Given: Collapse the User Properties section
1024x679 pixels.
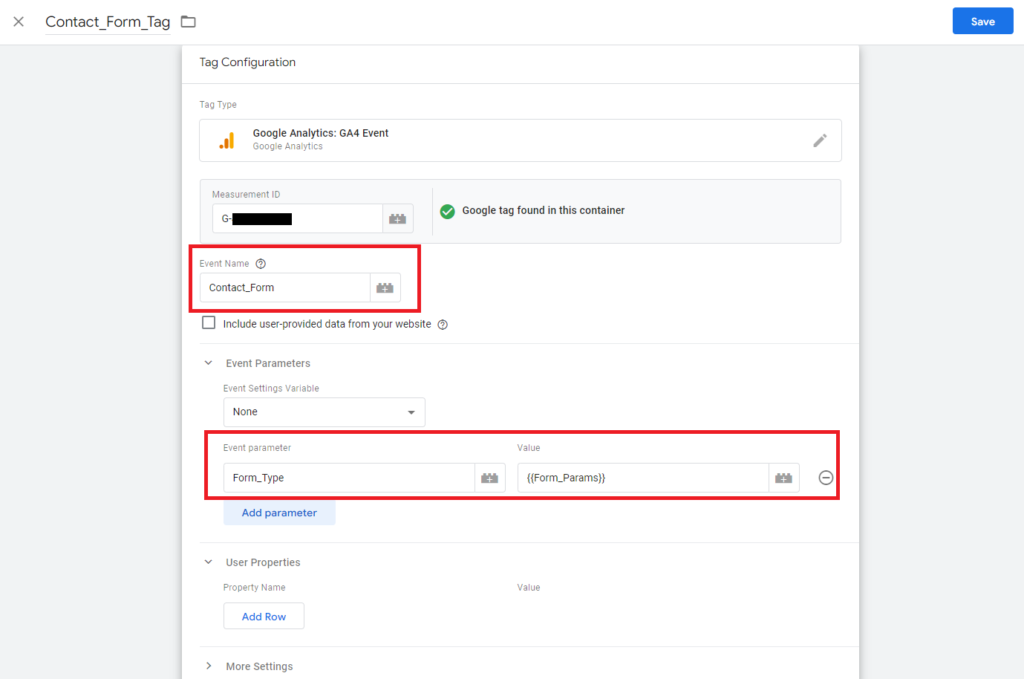Looking at the screenshot, I should (209, 562).
